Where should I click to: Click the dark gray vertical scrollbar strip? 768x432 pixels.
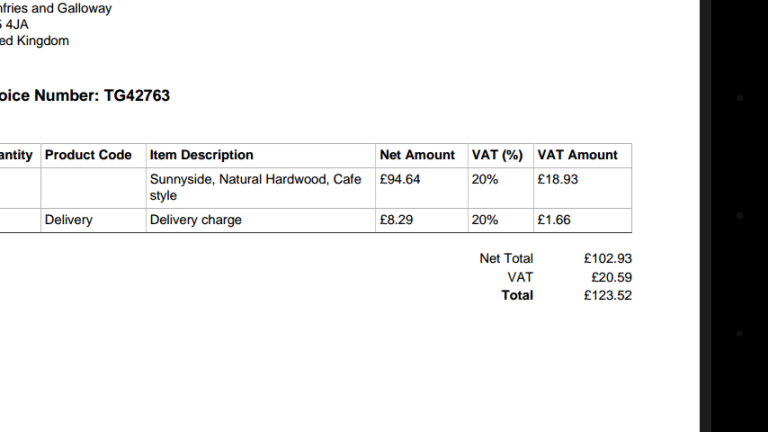705,216
